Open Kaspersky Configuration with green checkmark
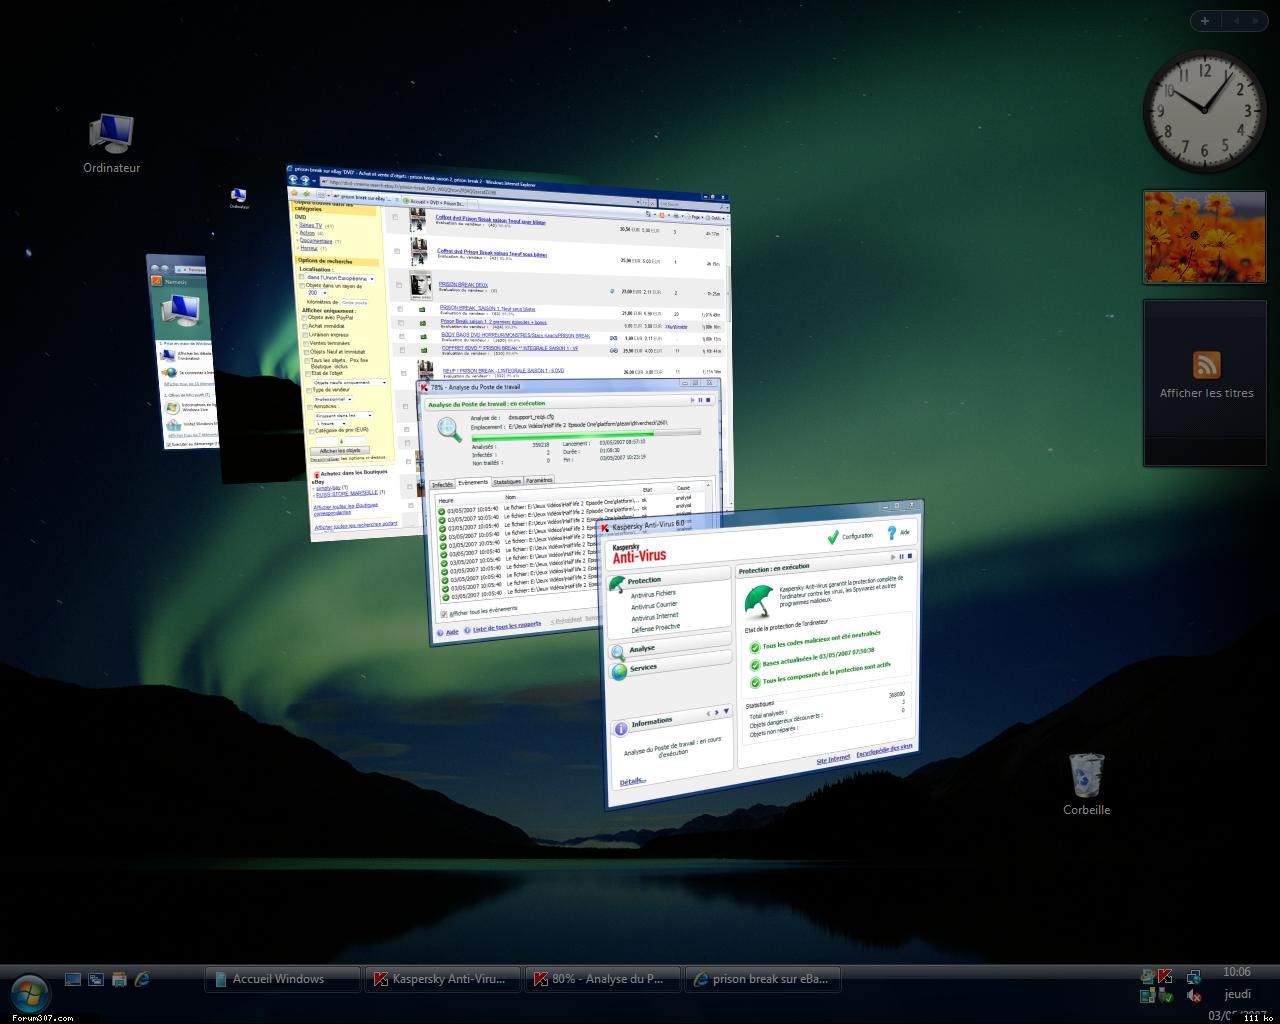1280x1024 pixels. (833, 537)
